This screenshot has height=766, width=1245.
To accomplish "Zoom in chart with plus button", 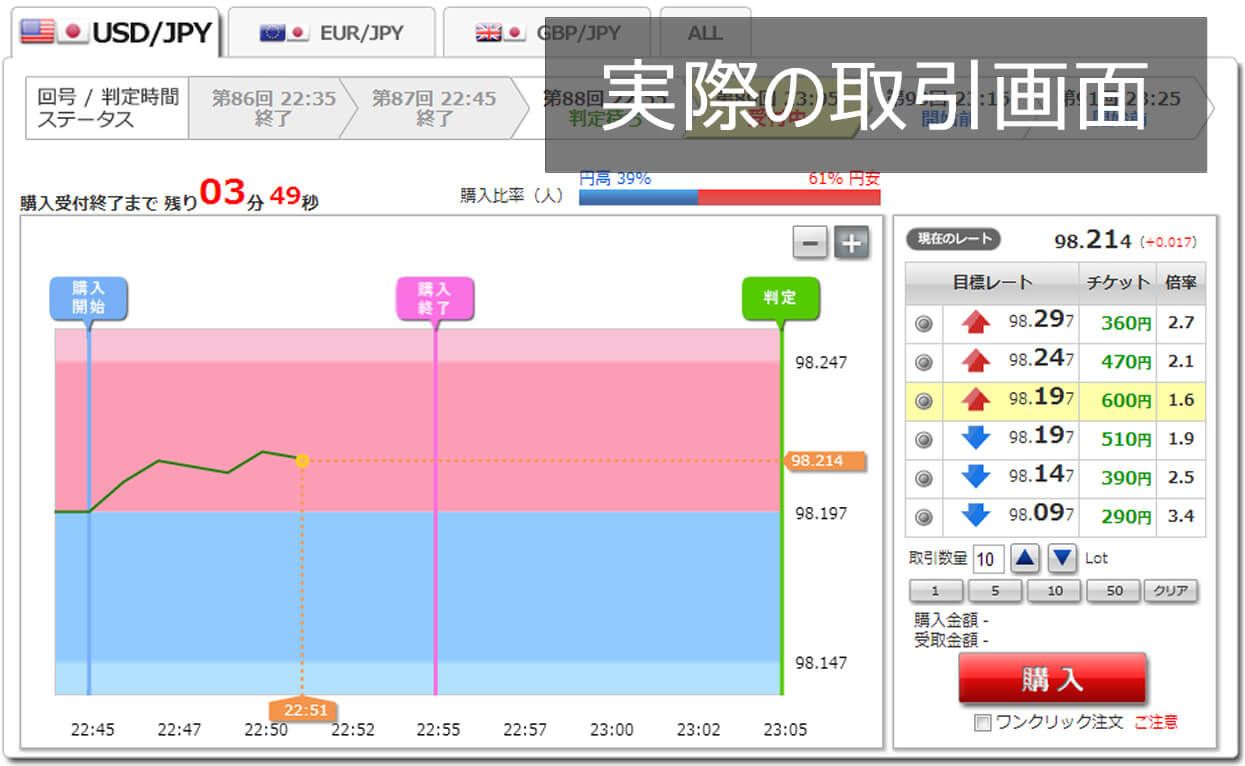I will [x=852, y=243].
